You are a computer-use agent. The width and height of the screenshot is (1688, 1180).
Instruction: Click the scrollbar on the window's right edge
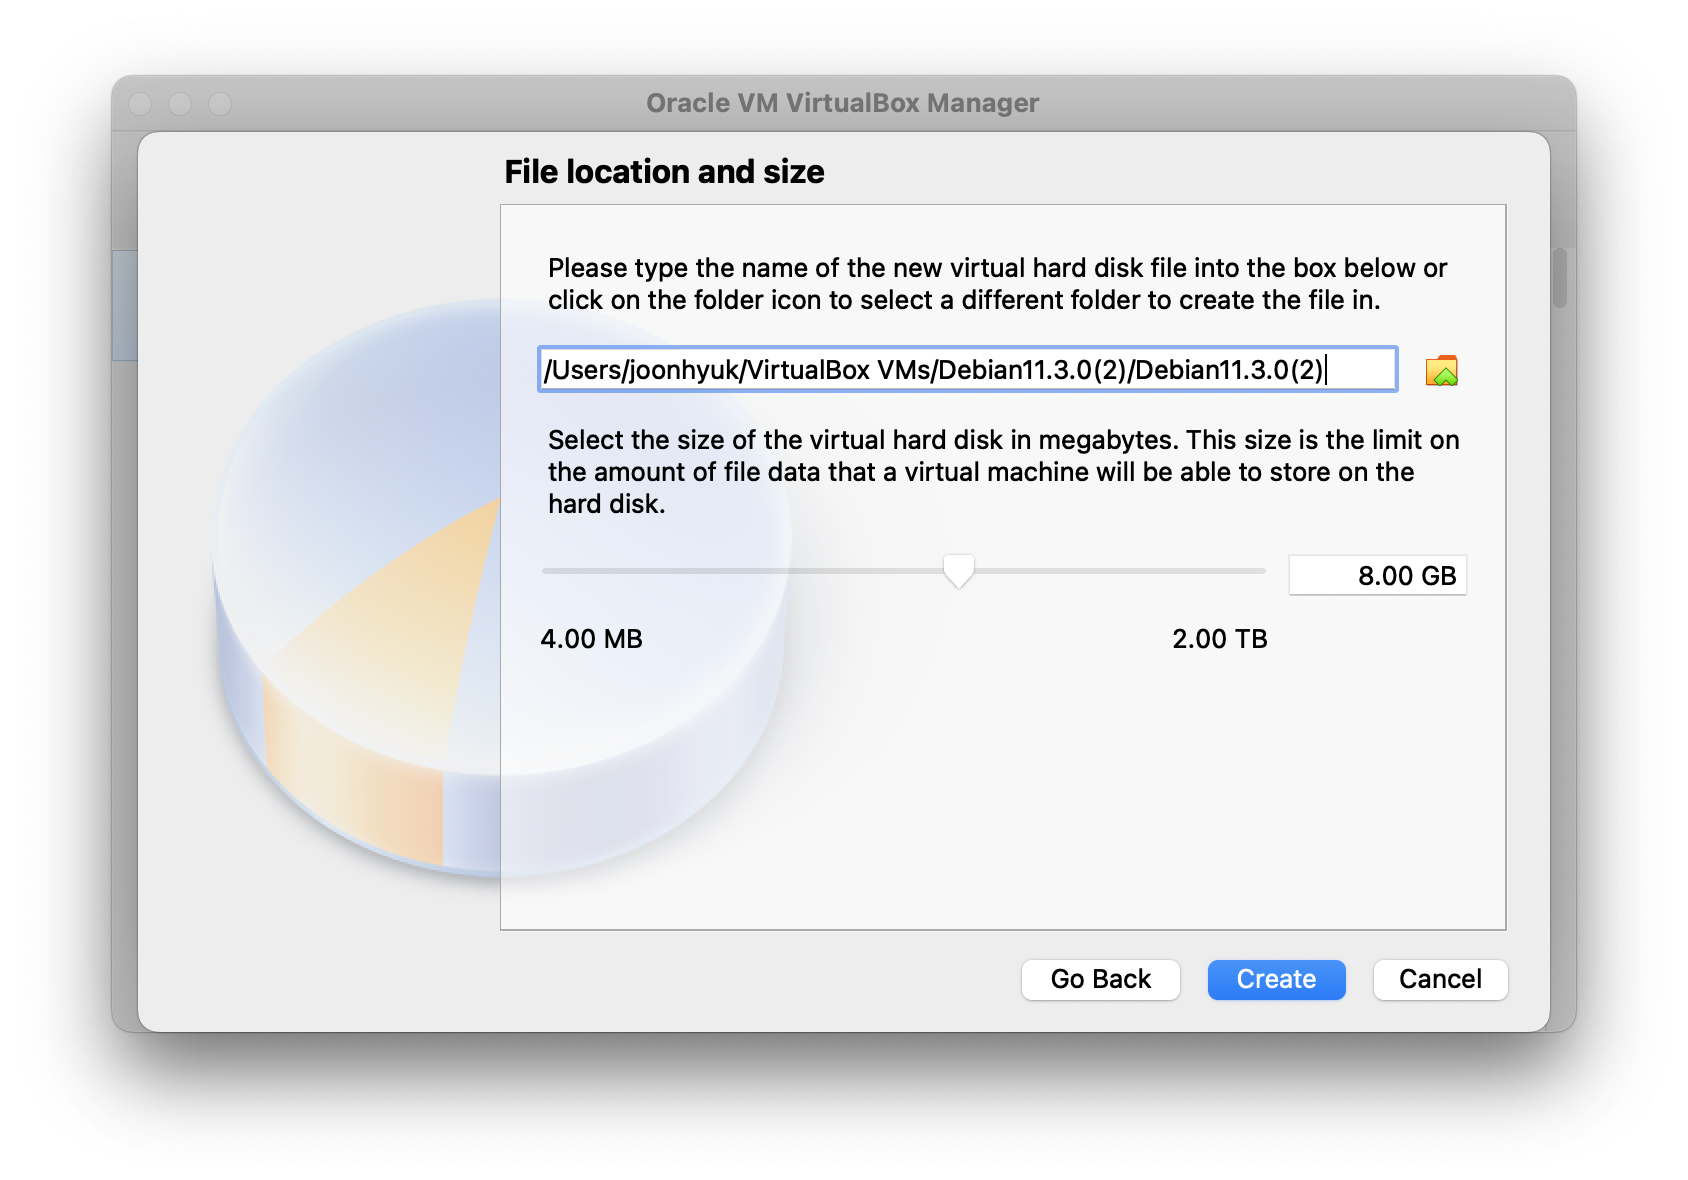click(x=1559, y=278)
